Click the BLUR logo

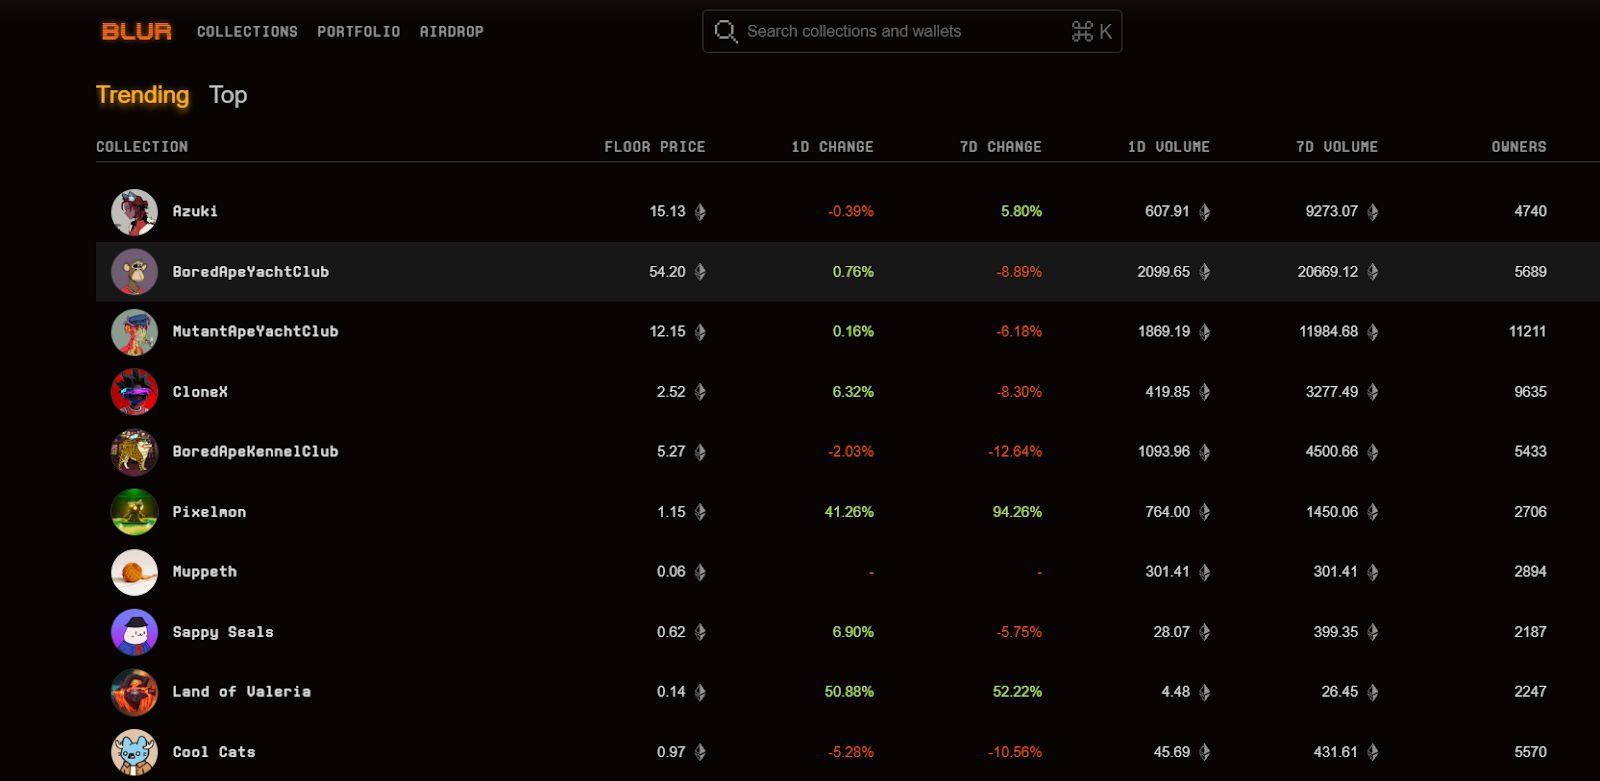136,32
